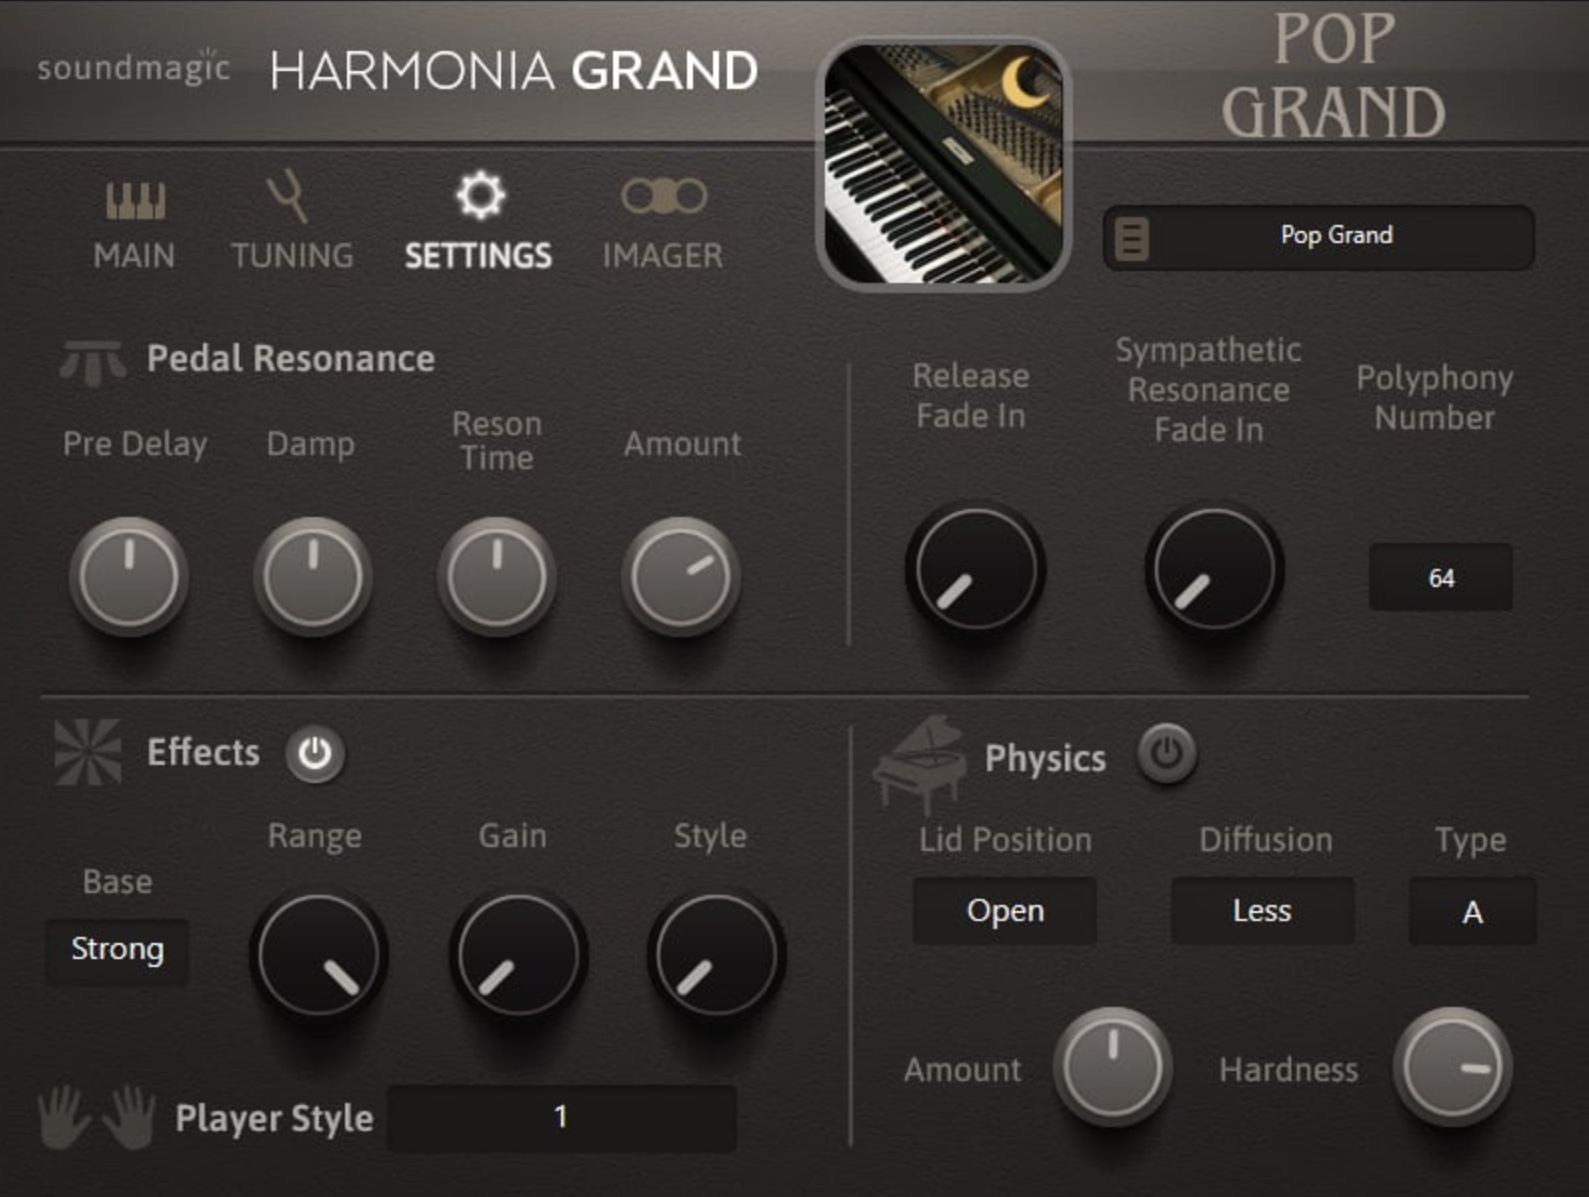Click the Hardness knob

click(1453, 1067)
